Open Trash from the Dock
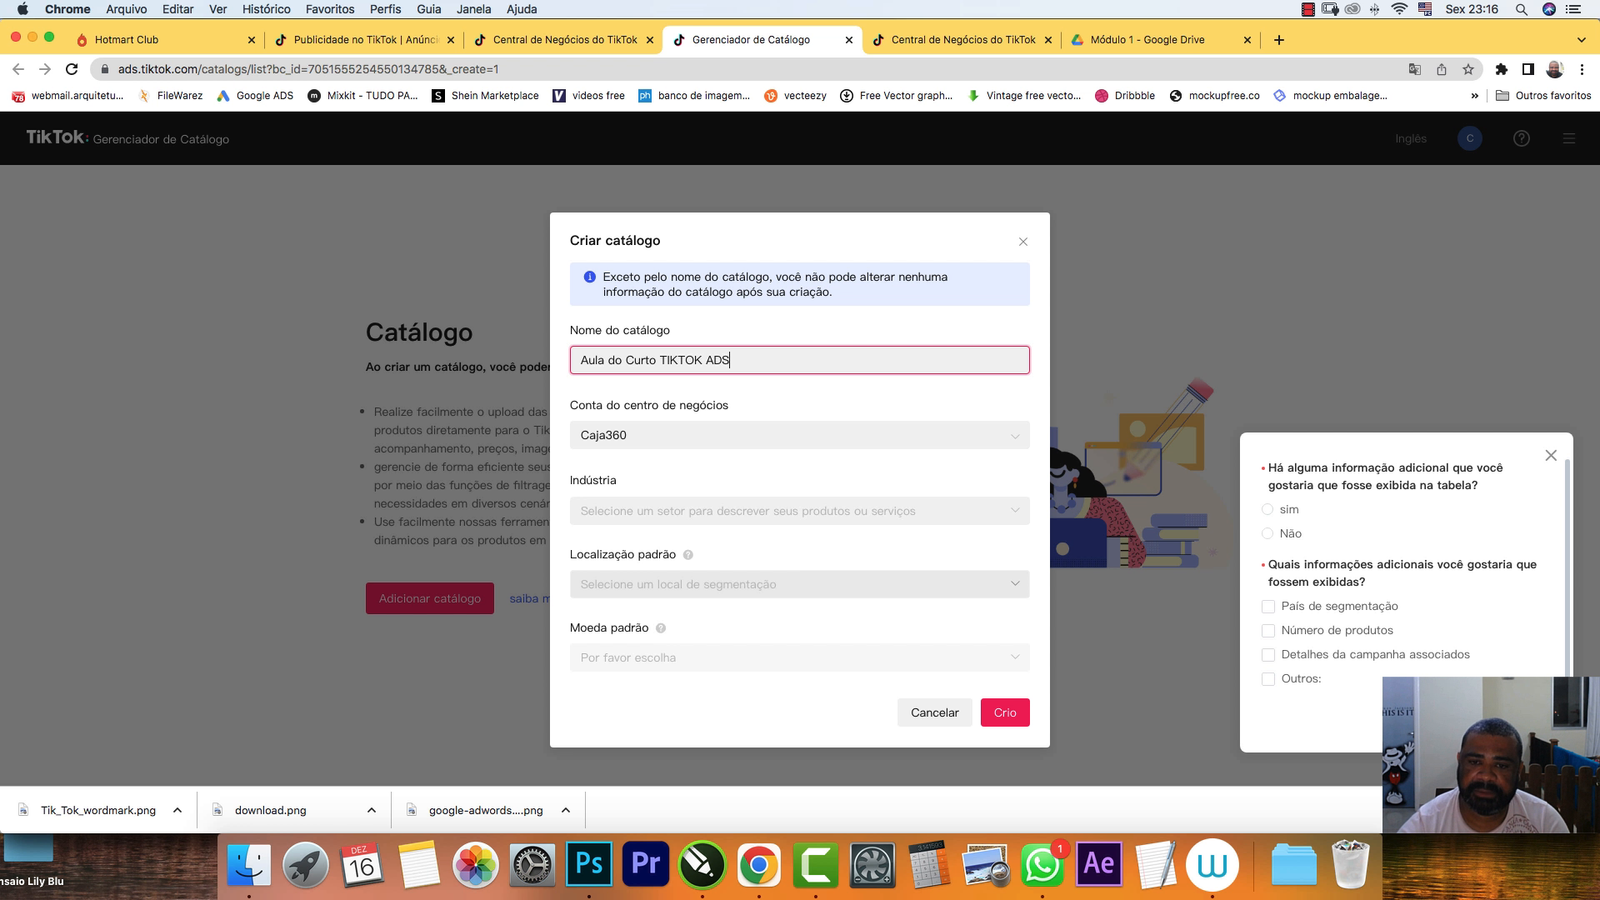 1350,864
